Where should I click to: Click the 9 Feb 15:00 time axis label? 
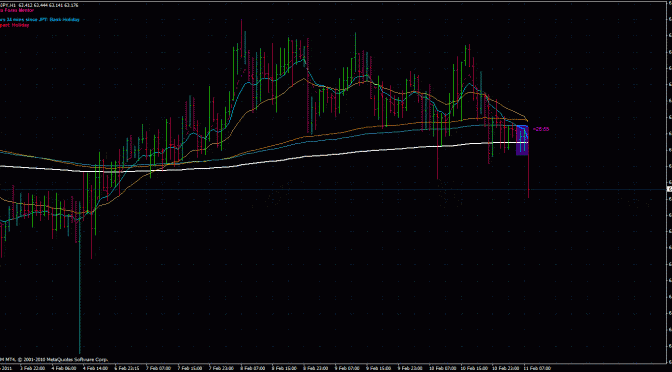click(x=379, y=368)
